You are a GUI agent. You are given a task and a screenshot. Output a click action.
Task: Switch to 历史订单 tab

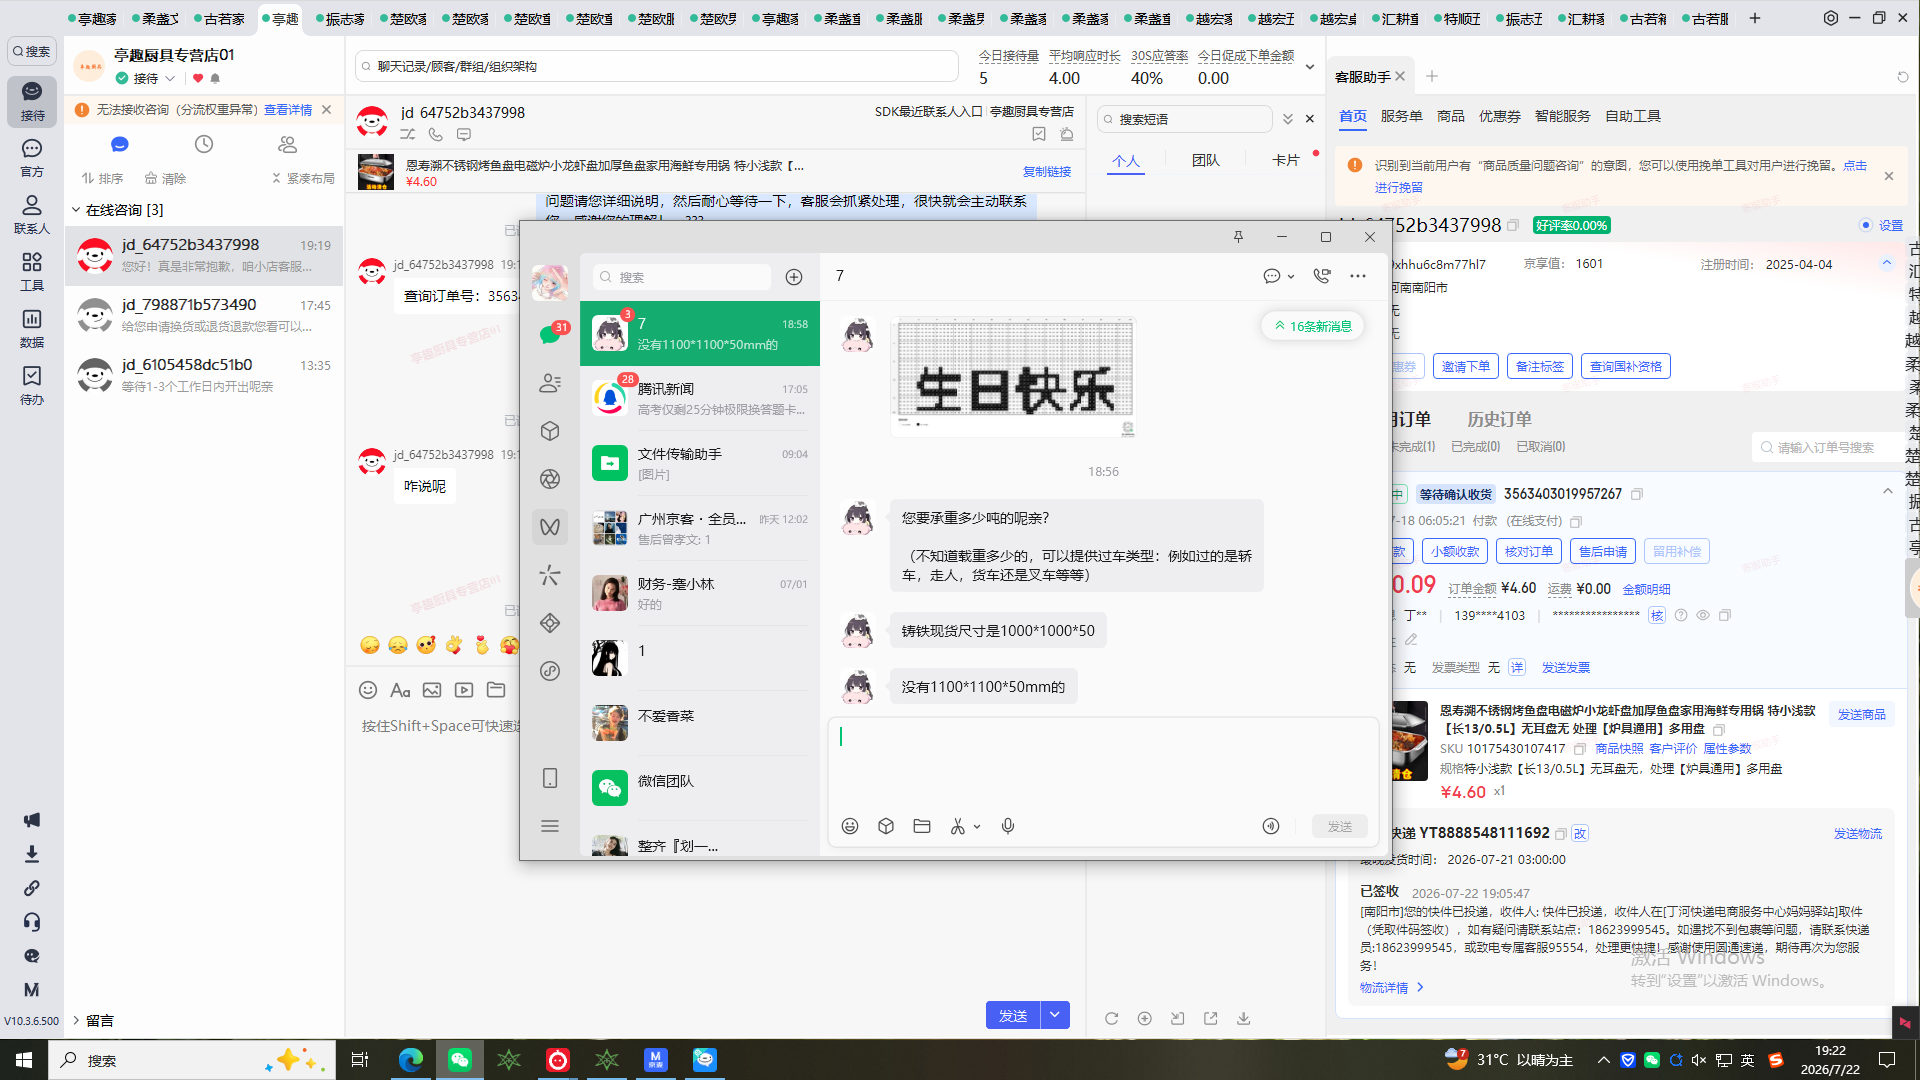[x=1499, y=419]
